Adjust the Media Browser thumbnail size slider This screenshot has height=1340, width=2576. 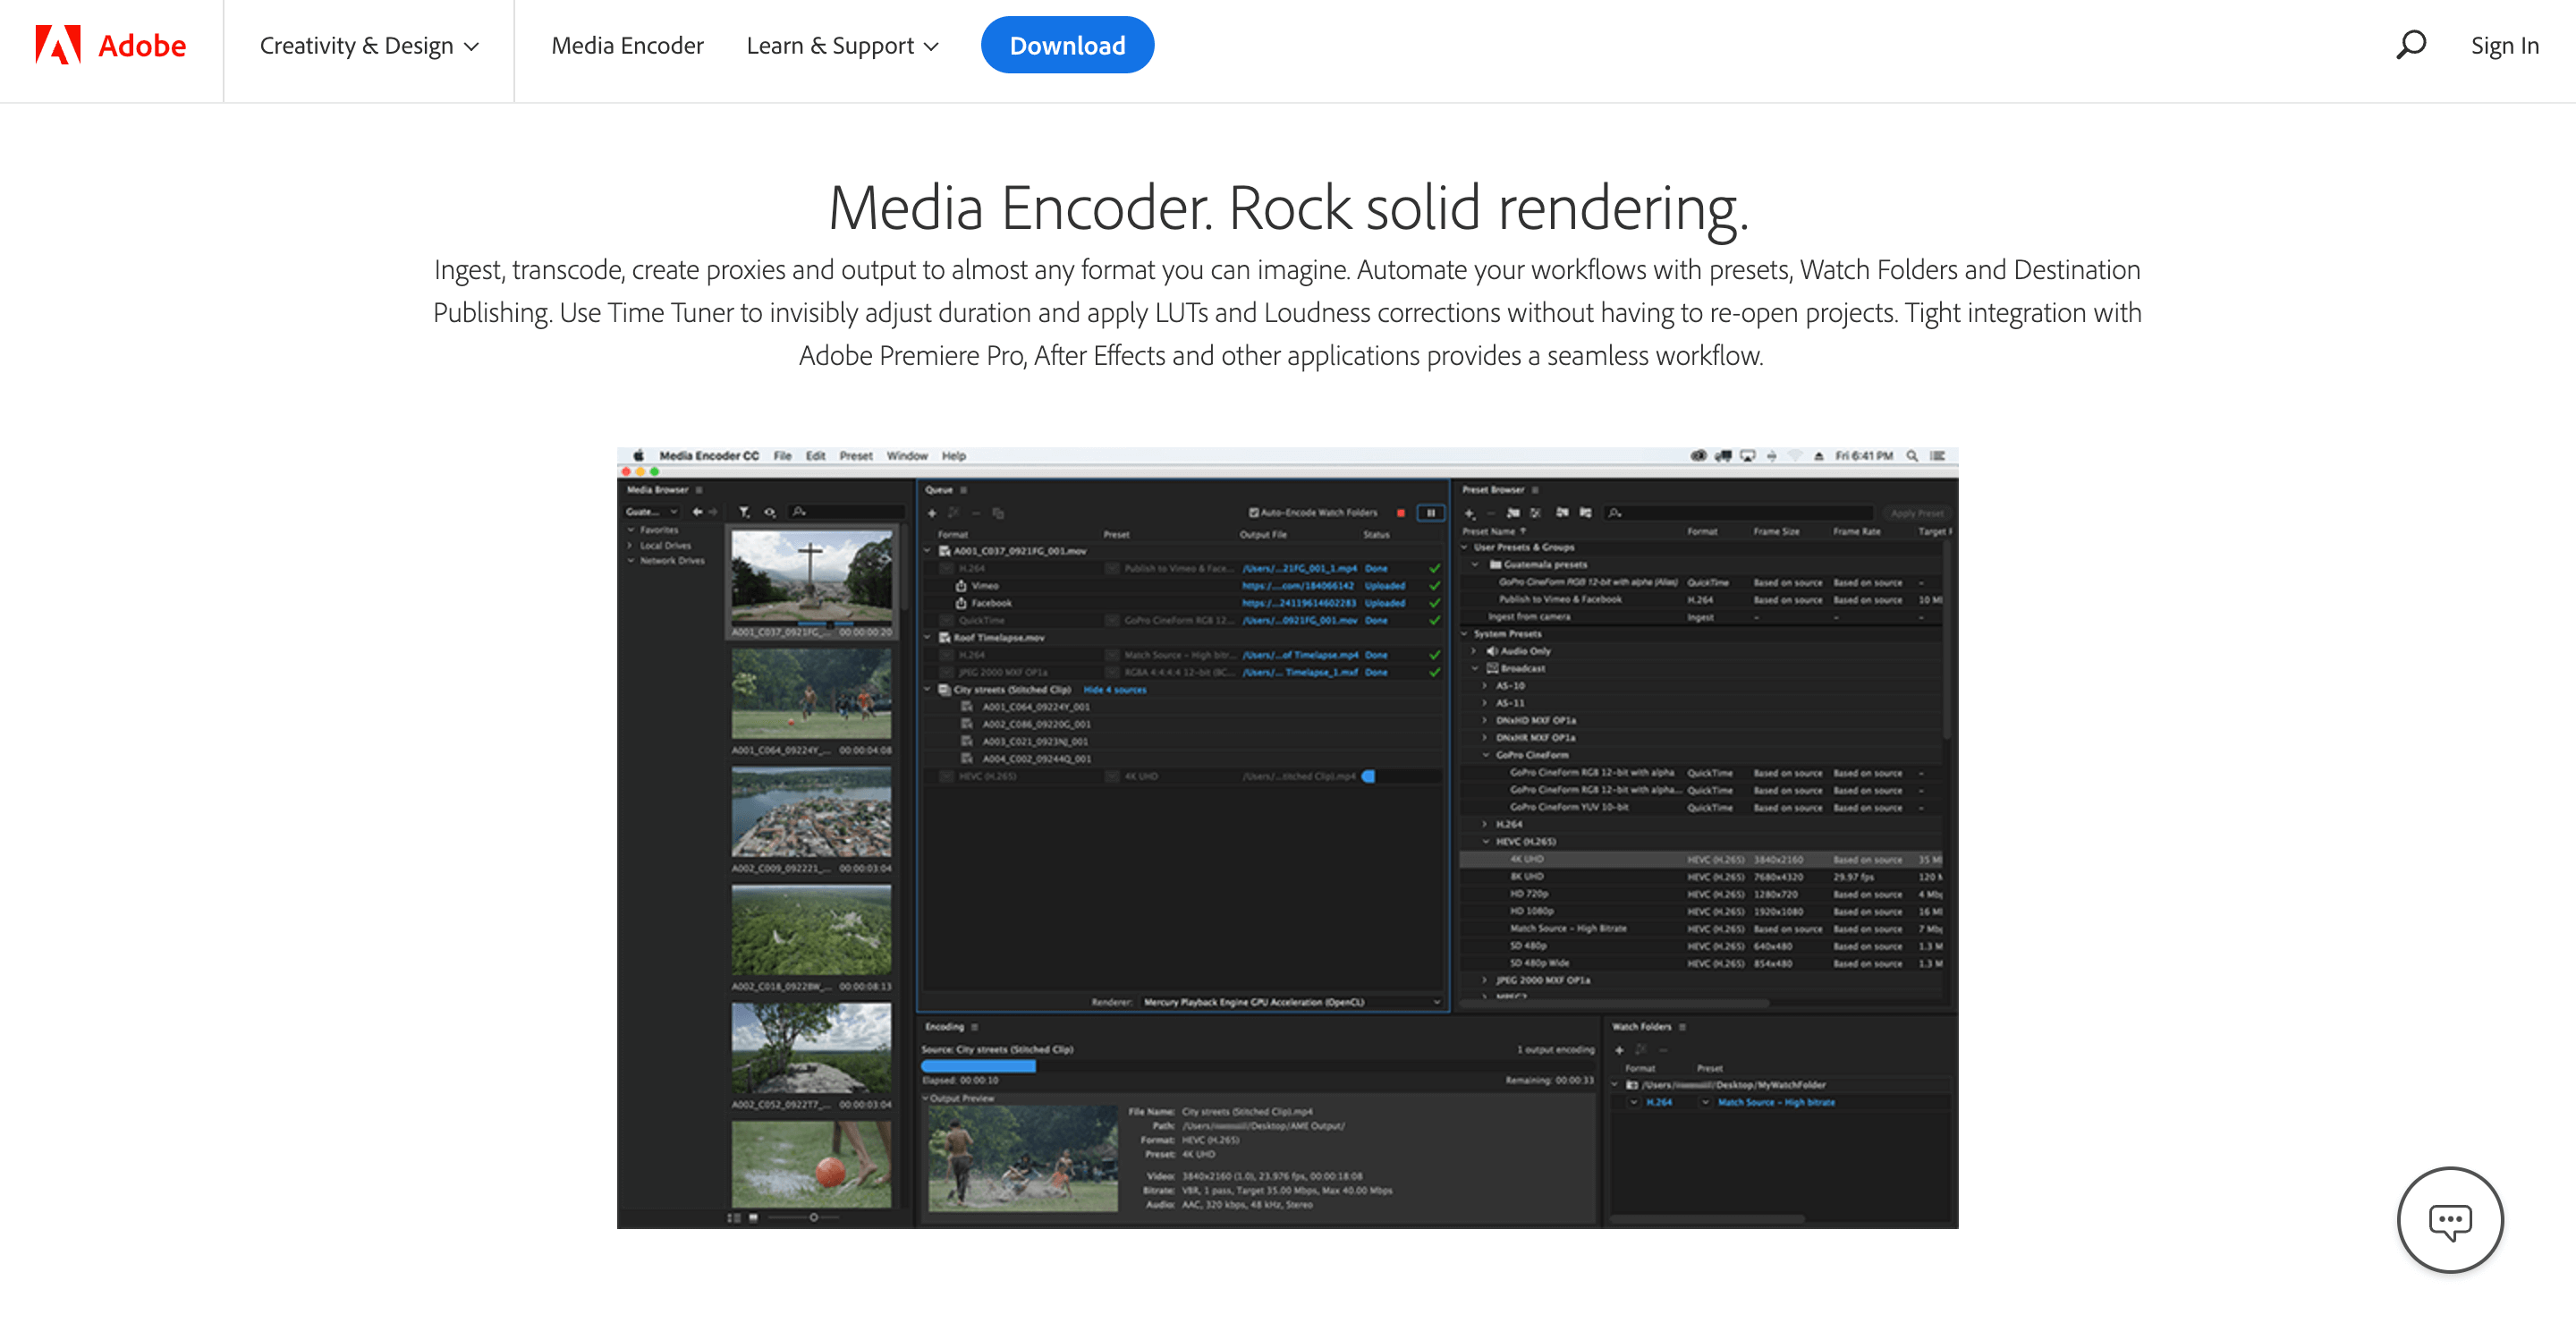pyautogui.click(x=814, y=1218)
